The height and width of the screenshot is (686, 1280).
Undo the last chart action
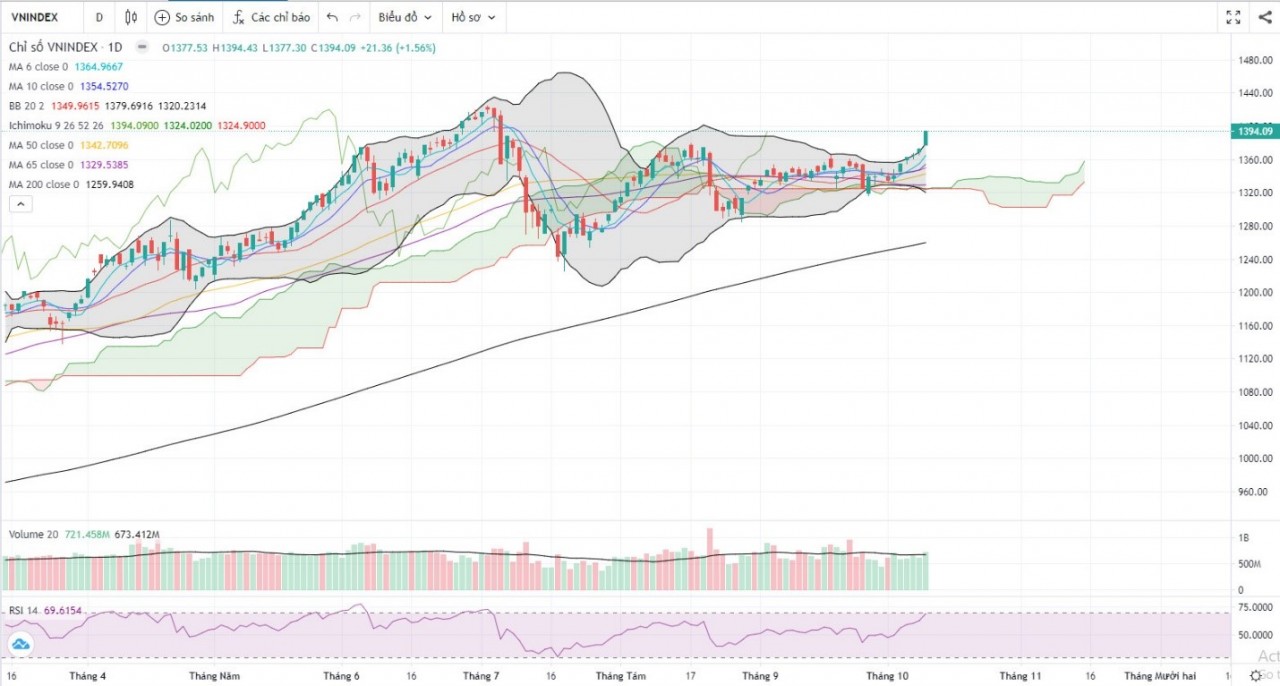point(332,17)
